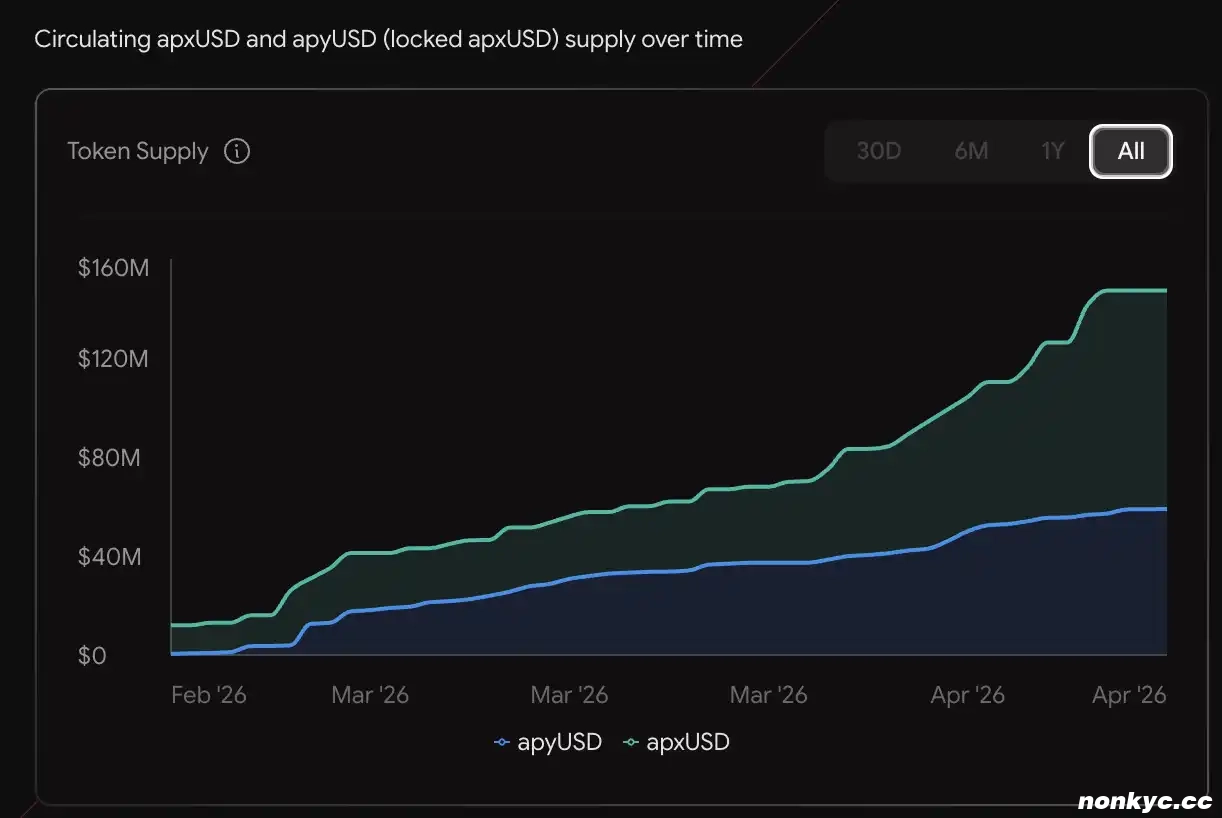
Task: Click the green apxUSD legend marker
Action: tap(631, 742)
